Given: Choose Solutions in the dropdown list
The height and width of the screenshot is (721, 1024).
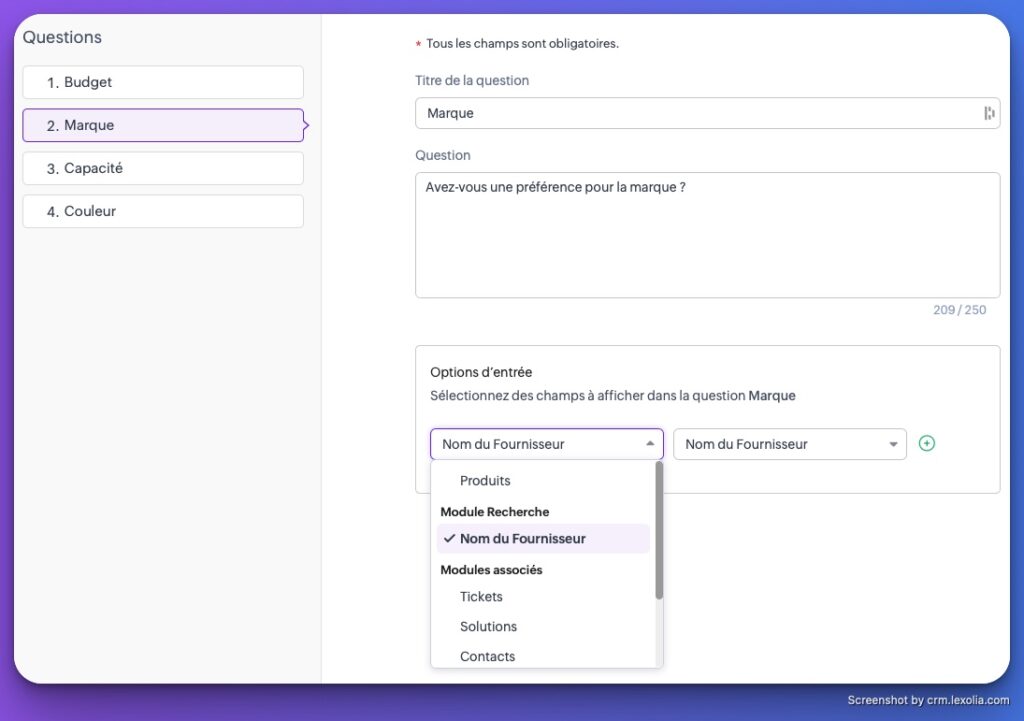Looking at the screenshot, I should (x=543, y=627).
